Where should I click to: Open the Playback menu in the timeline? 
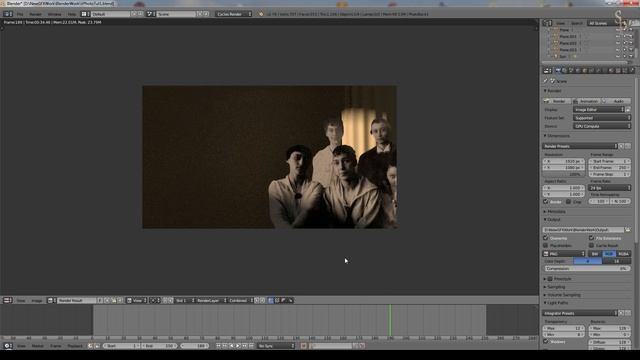coord(75,346)
